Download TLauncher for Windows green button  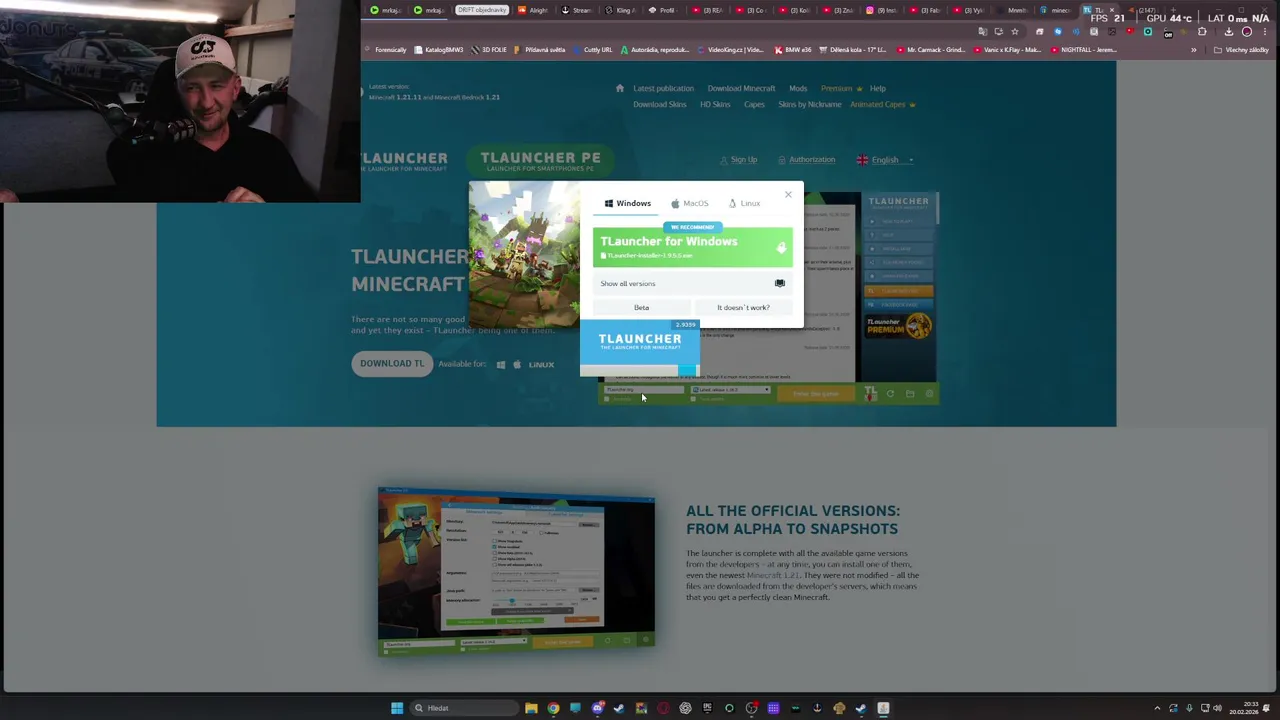(692, 247)
